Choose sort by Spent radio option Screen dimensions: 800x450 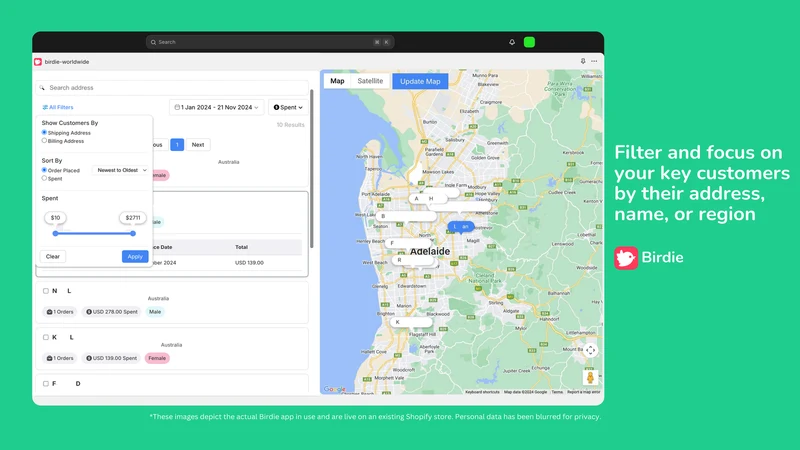(x=44, y=178)
